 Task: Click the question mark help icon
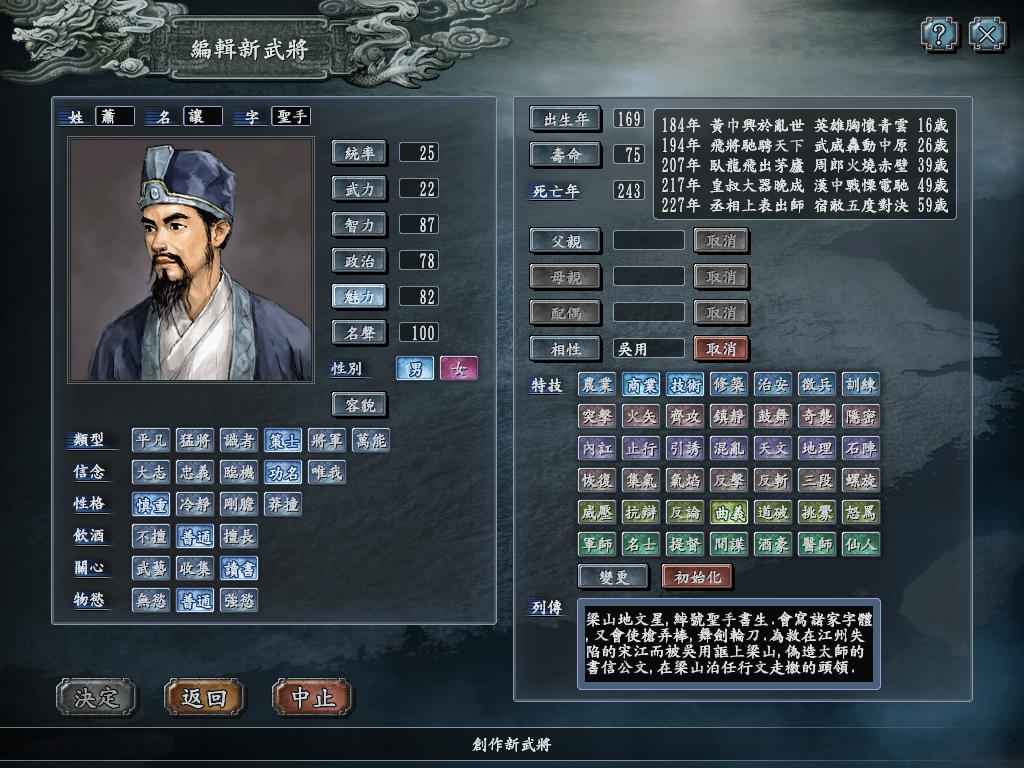(939, 33)
